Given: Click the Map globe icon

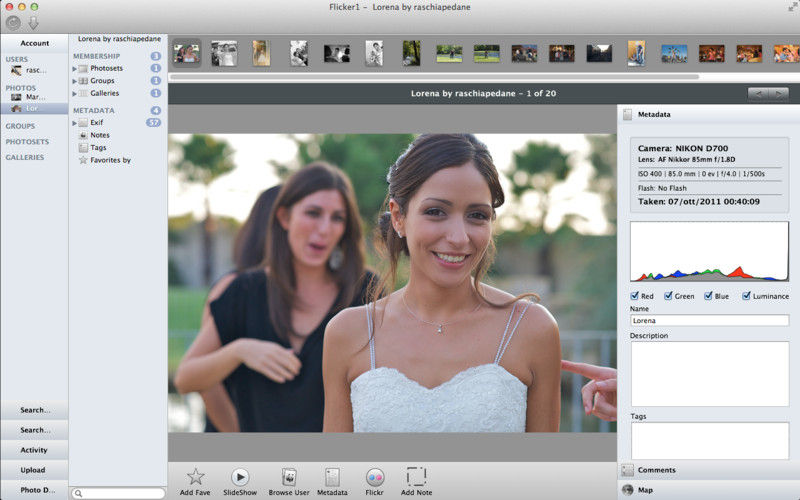Looking at the screenshot, I should click(628, 490).
